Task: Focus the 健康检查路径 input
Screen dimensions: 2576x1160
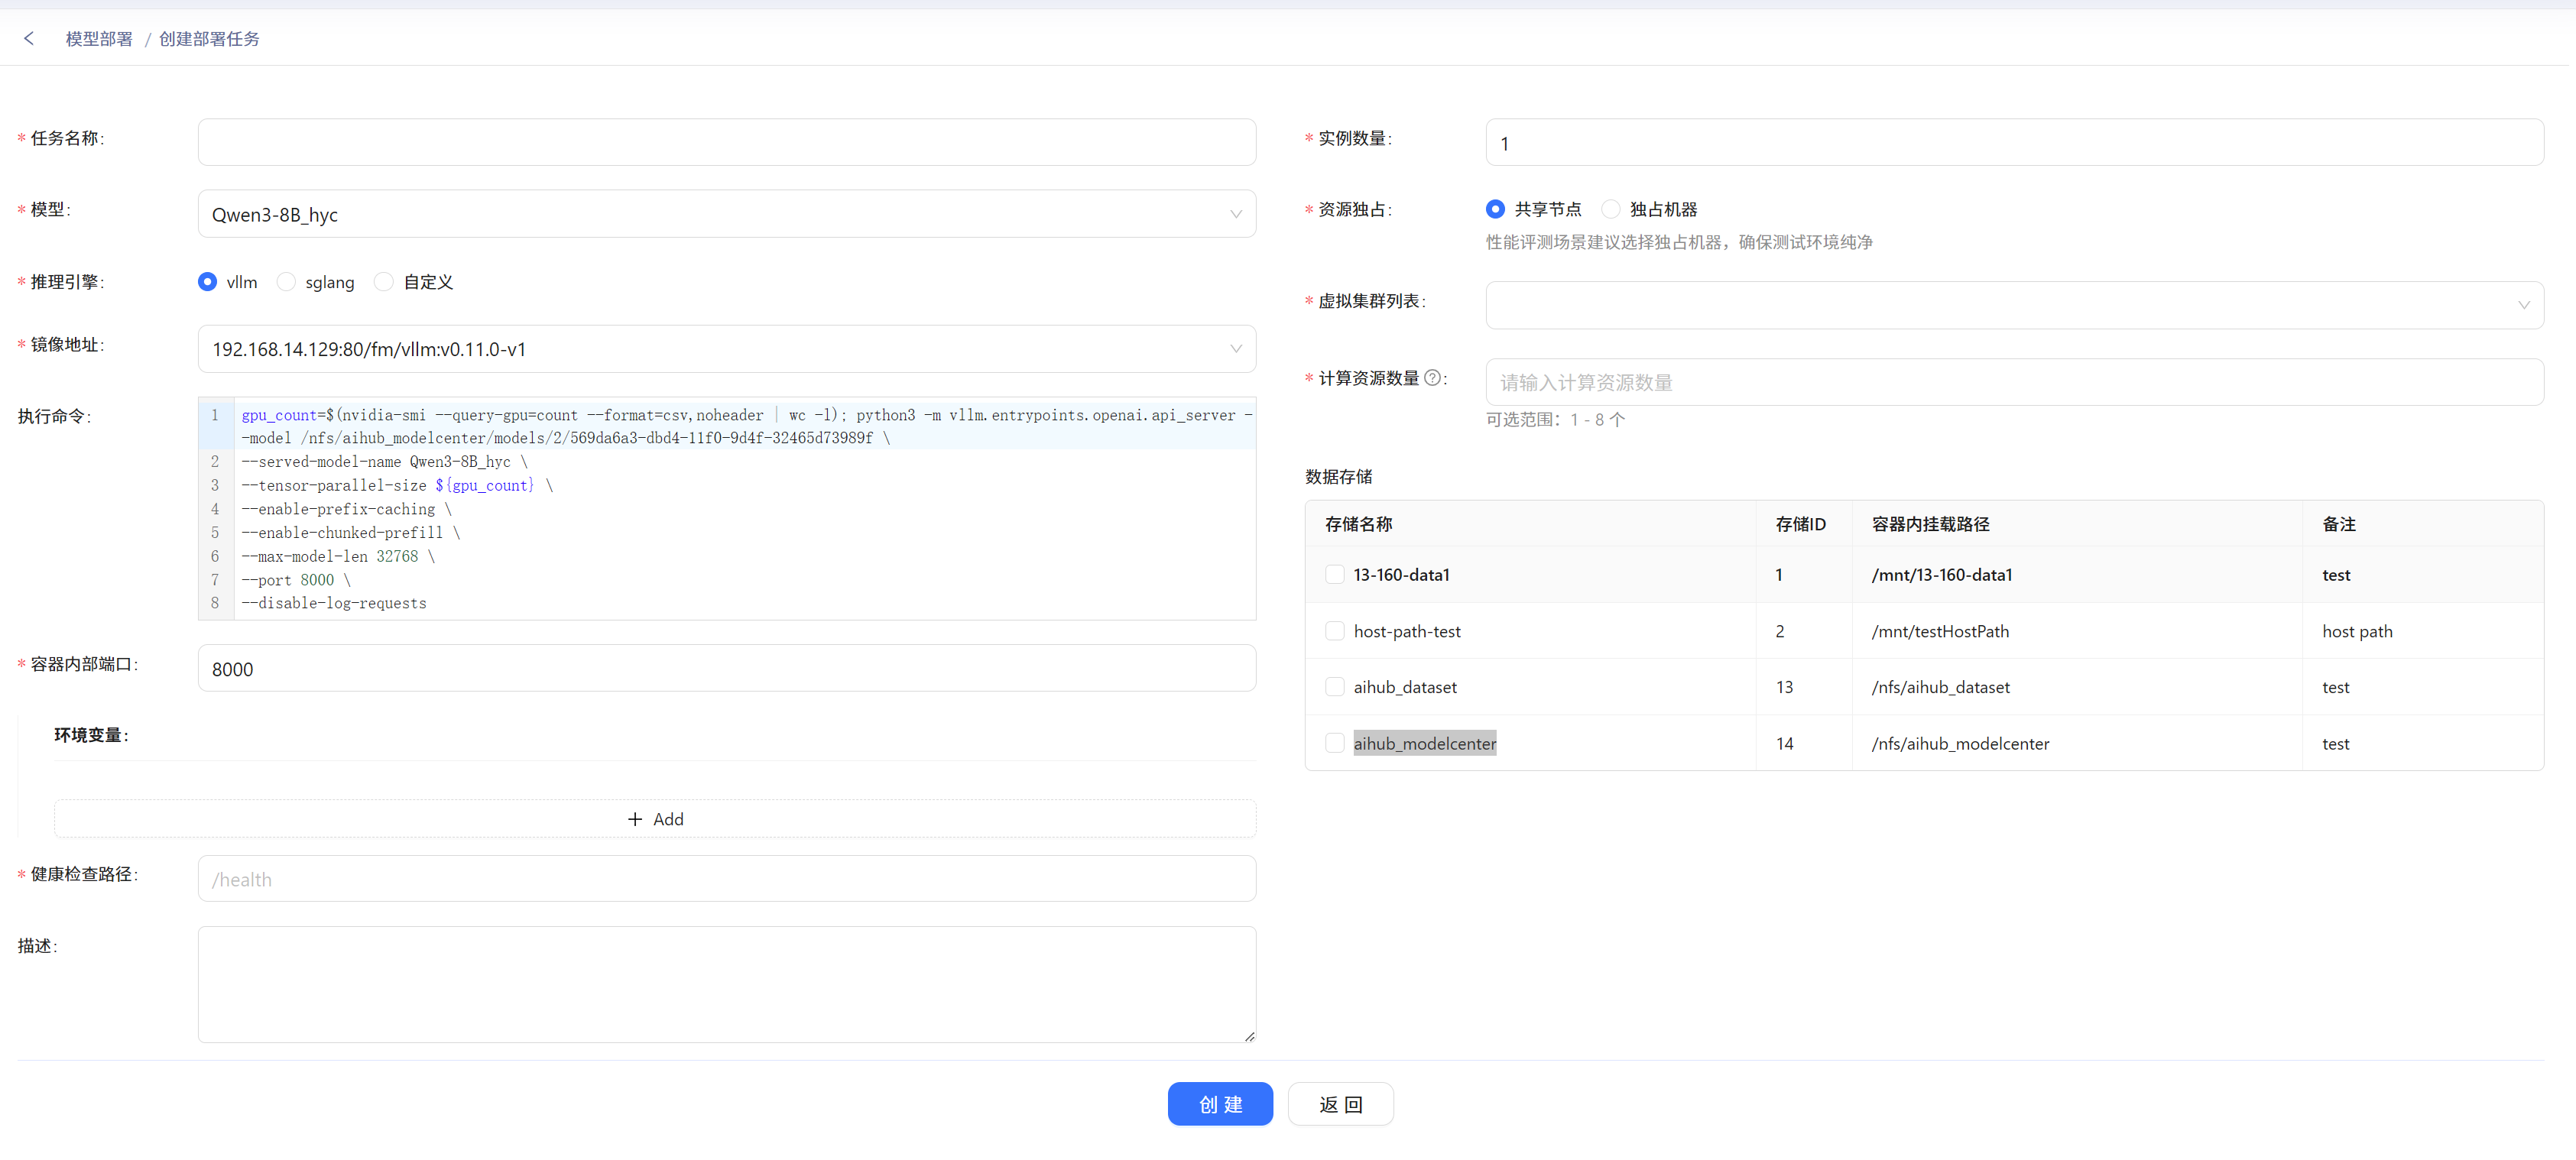Action: coord(727,879)
